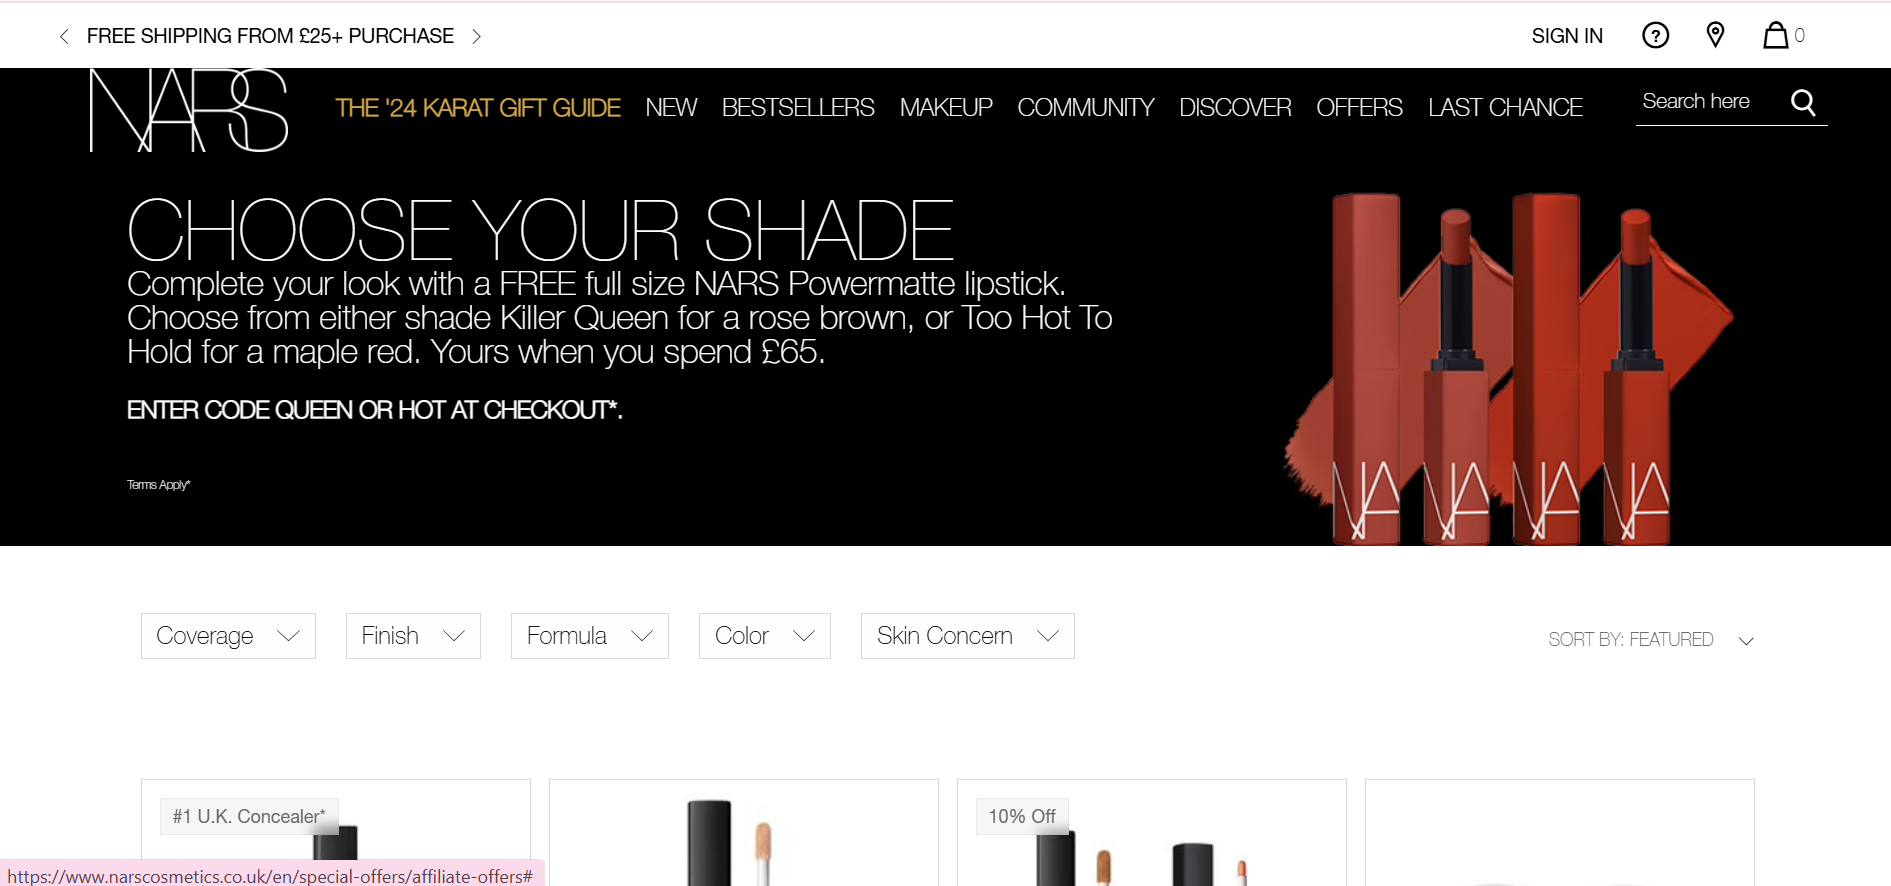
Task: Click the Sign In link
Action: [1567, 36]
